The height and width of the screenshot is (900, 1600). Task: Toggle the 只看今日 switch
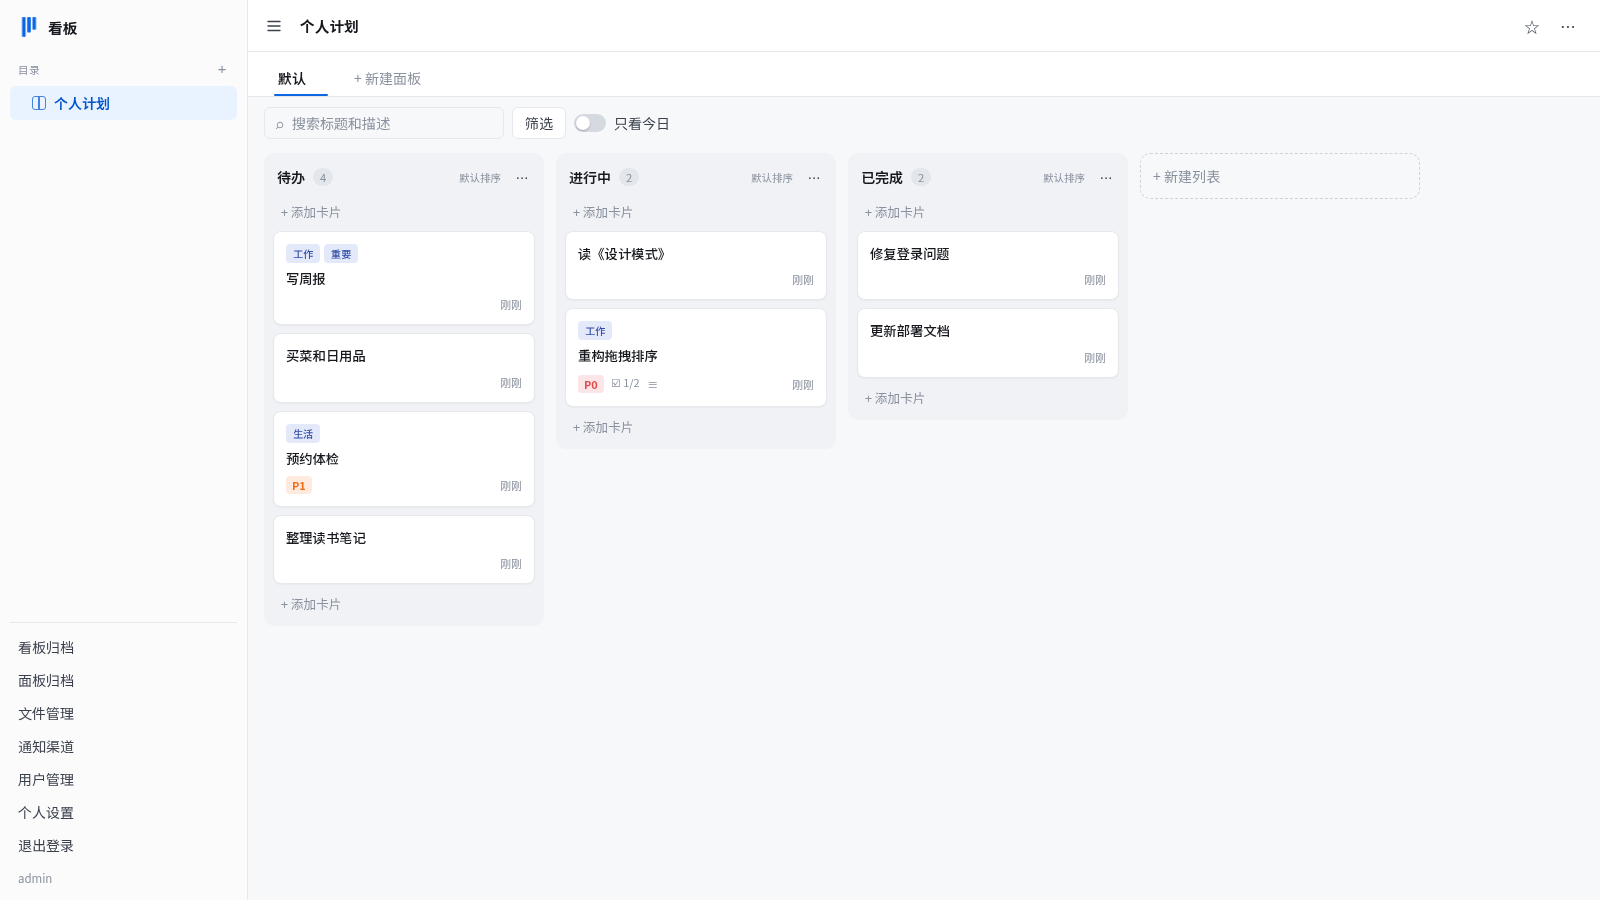point(590,123)
